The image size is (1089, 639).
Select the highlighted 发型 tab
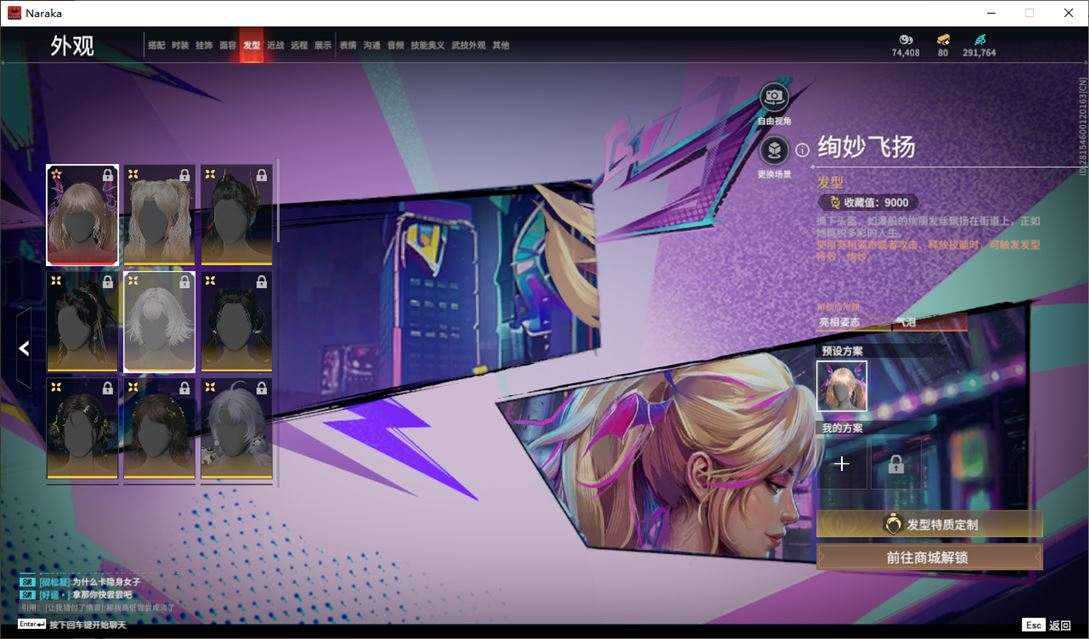(251, 45)
